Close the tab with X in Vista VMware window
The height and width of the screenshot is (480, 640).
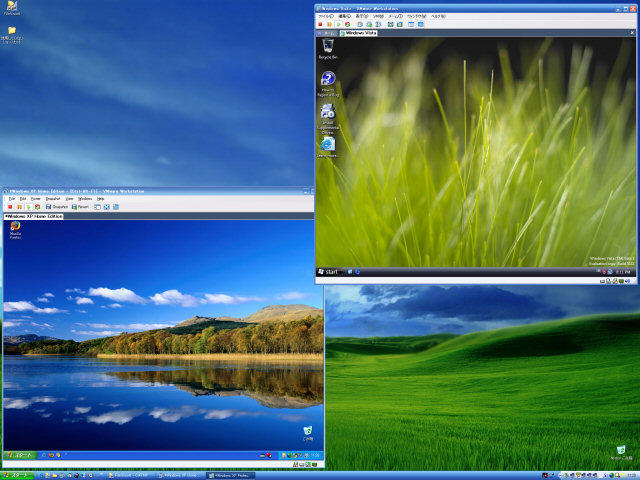click(x=632, y=33)
